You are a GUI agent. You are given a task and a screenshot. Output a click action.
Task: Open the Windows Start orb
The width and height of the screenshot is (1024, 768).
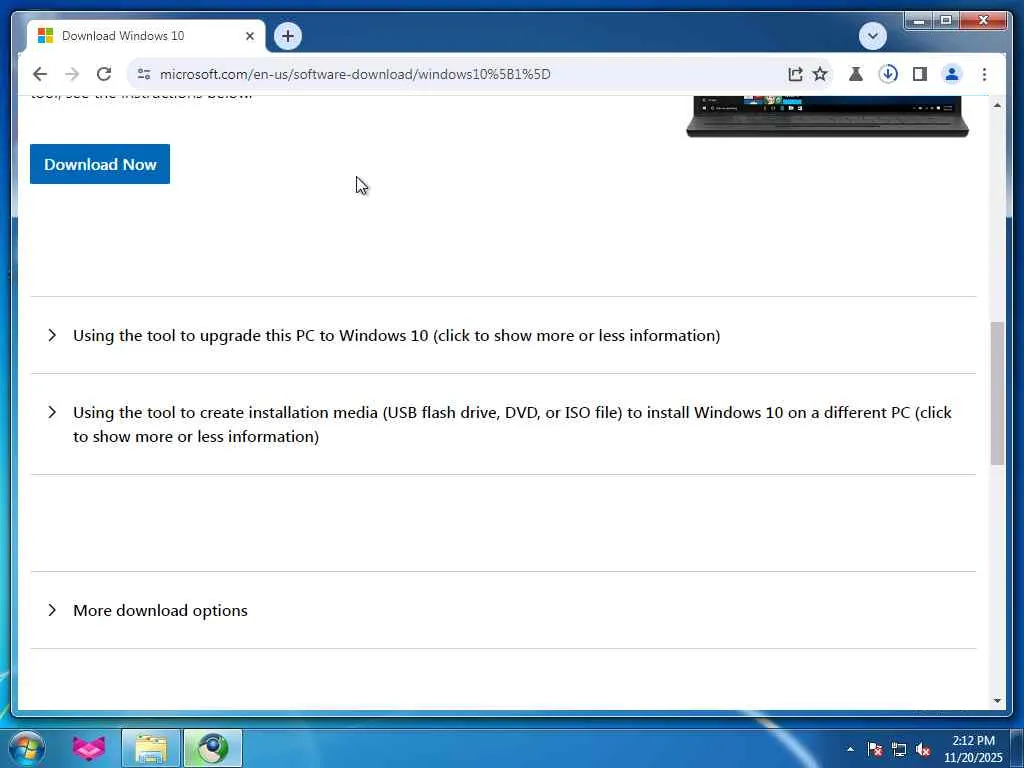pyautogui.click(x=27, y=748)
